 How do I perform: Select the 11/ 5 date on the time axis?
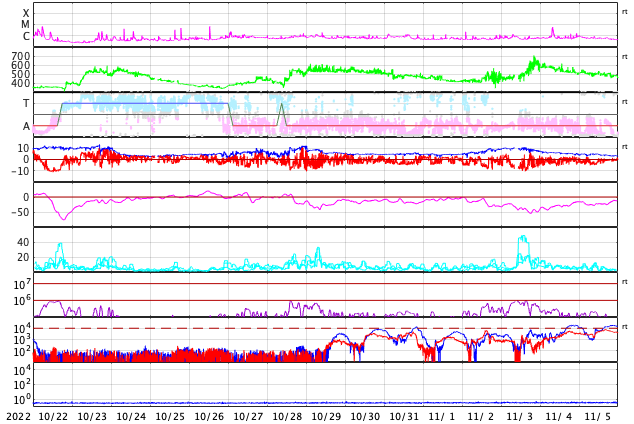(598, 416)
